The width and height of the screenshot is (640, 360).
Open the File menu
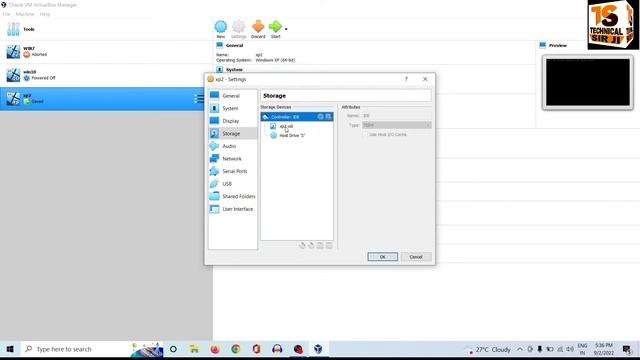click(x=7, y=14)
